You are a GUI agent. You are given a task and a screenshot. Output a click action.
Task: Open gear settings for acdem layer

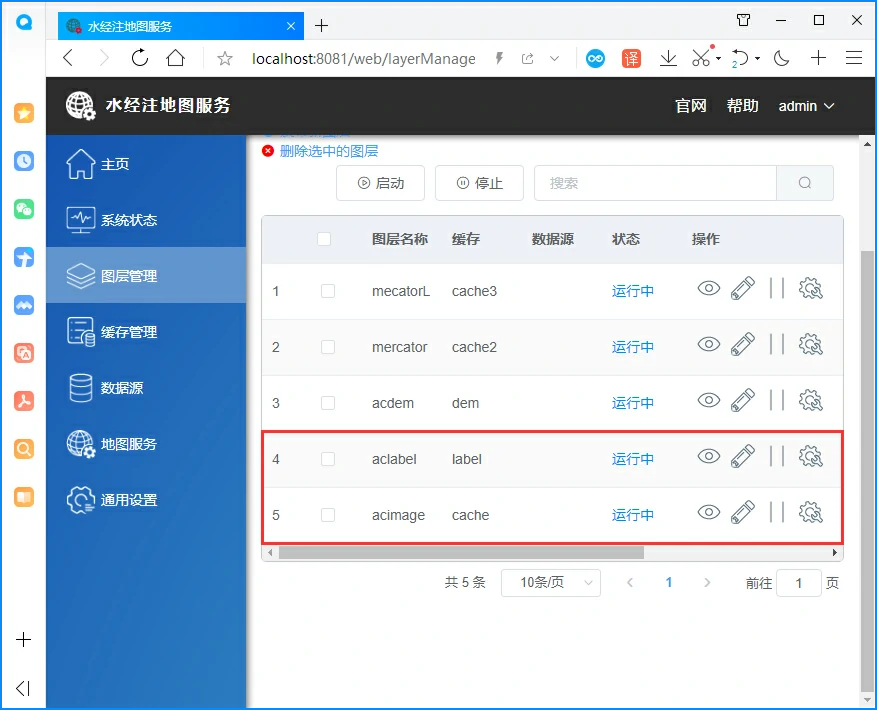point(810,401)
